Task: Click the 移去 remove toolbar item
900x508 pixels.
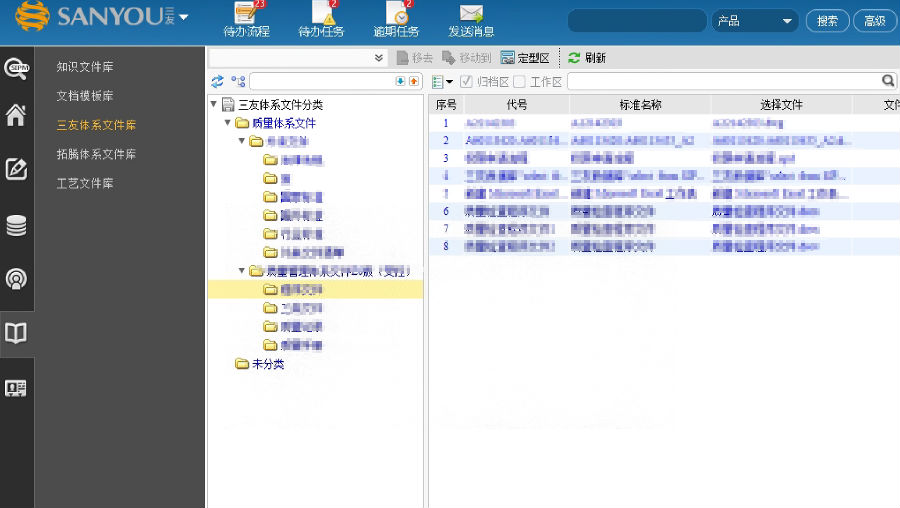Action: click(414, 58)
